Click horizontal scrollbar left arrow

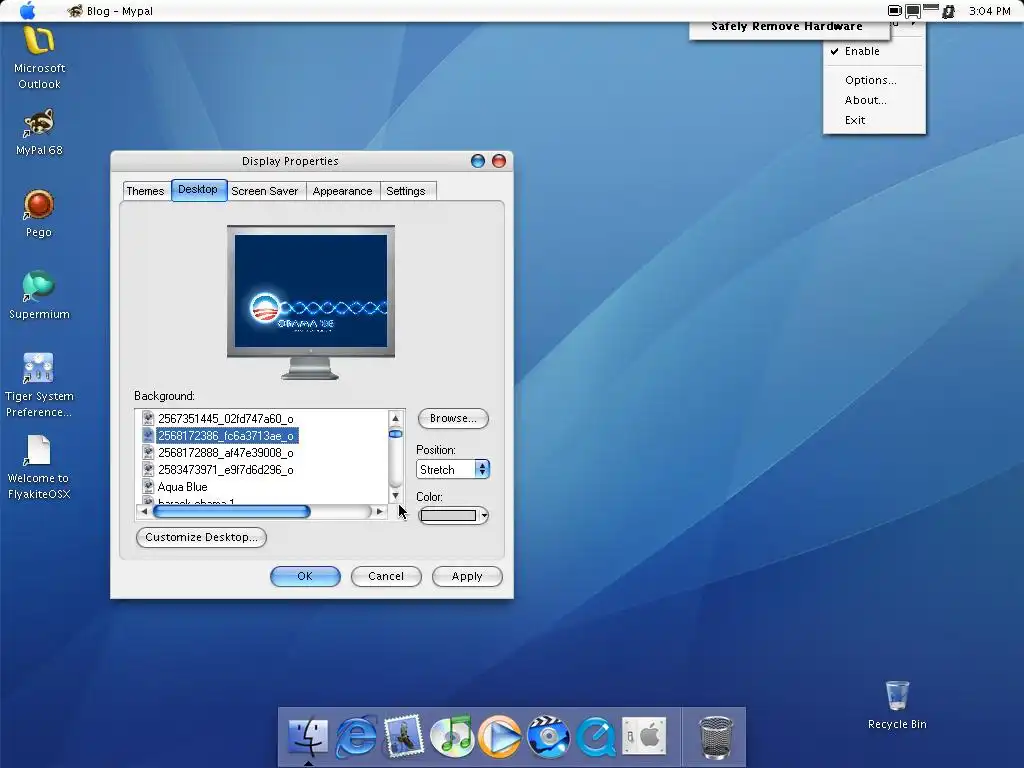click(x=144, y=511)
